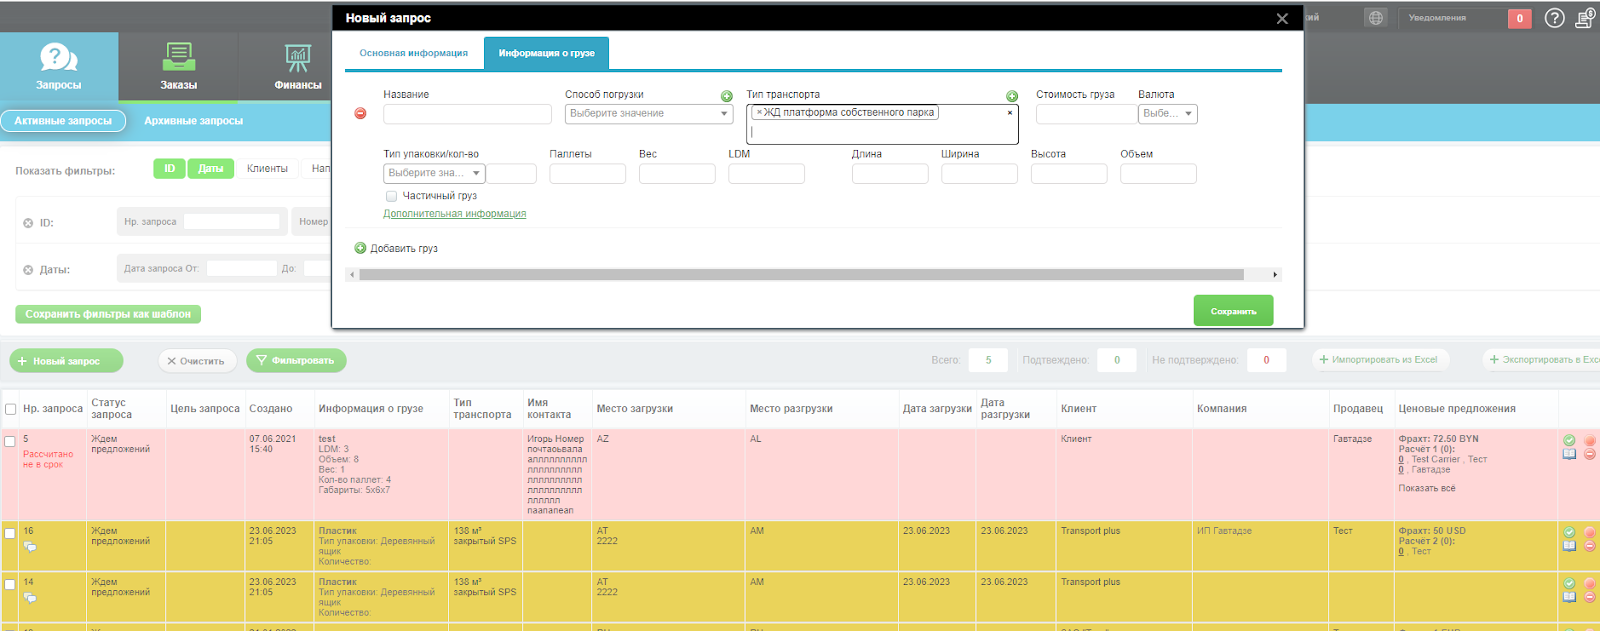Tick the checkbox for request 16
1600x631 pixels.
click(10, 533)
